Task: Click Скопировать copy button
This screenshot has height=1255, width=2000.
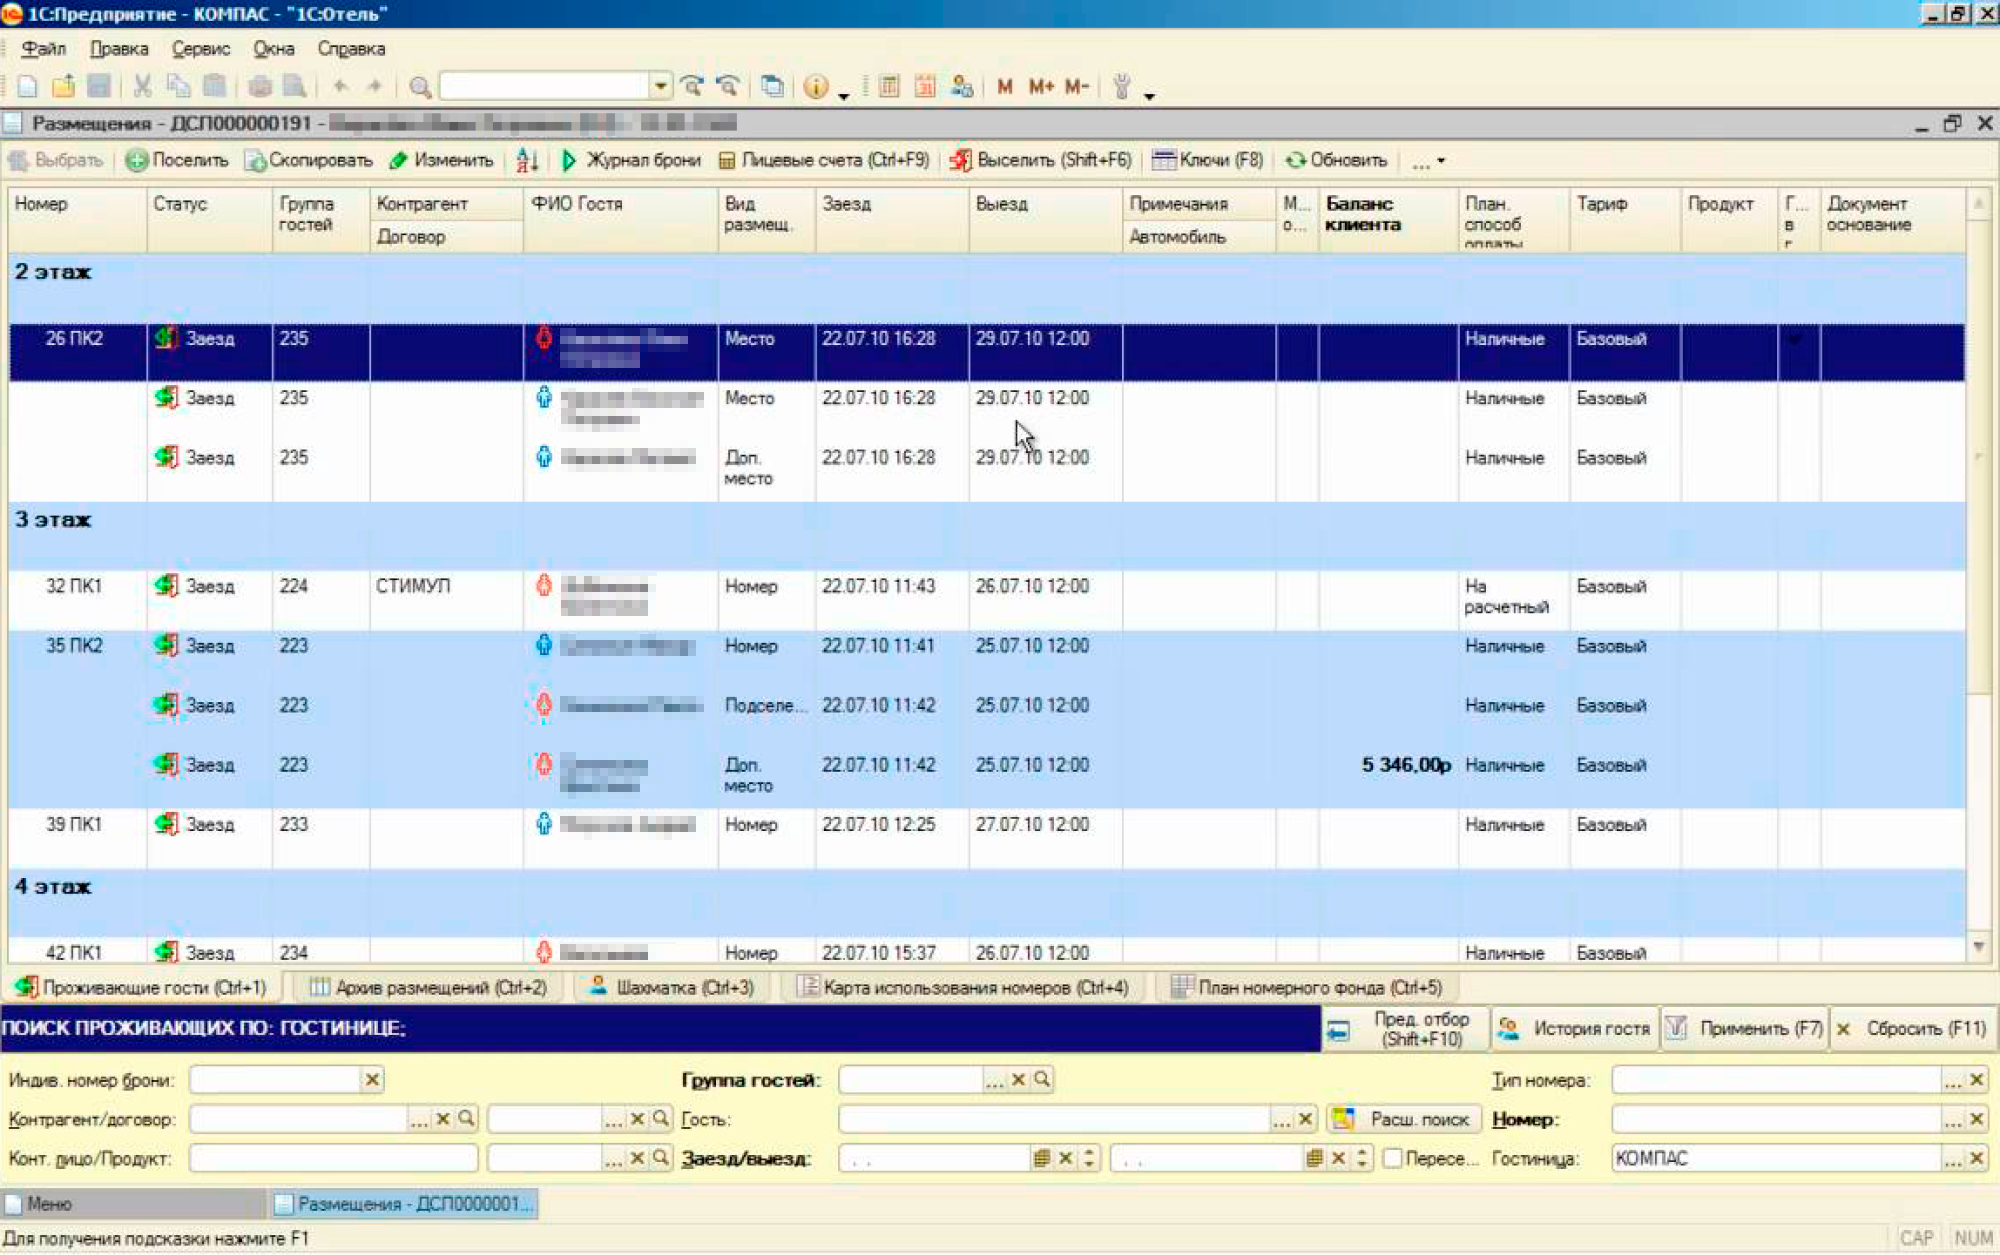Action: point(309,160)
